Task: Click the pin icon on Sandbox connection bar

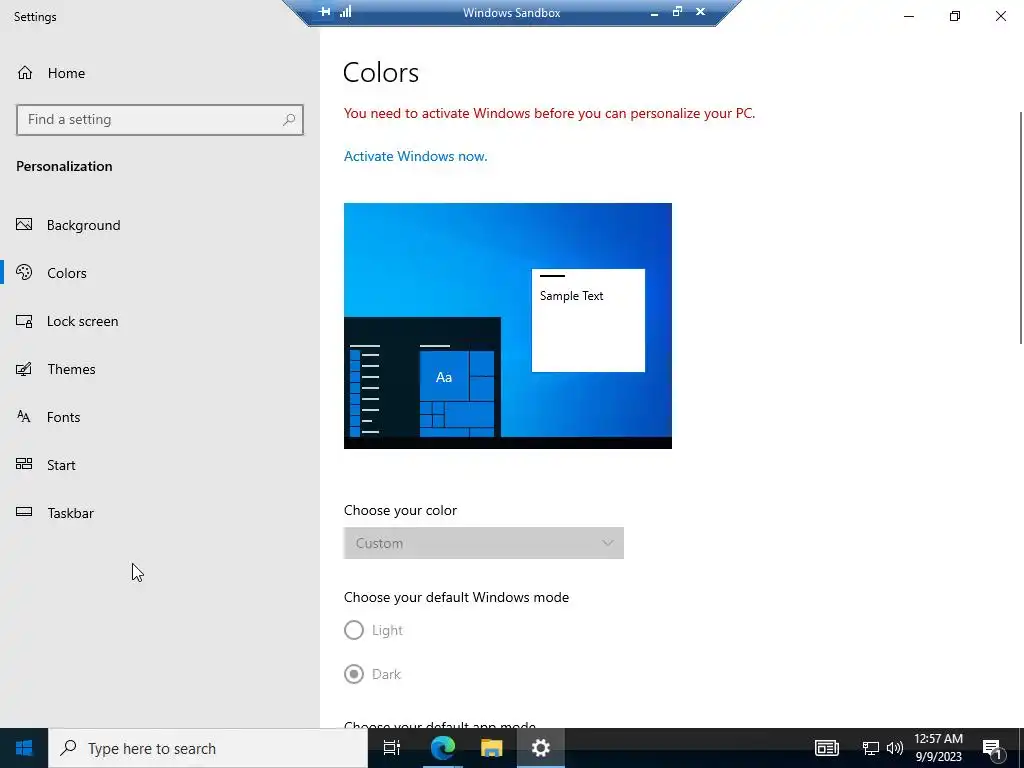Action: pyautogui.click(x=325, y=12)
